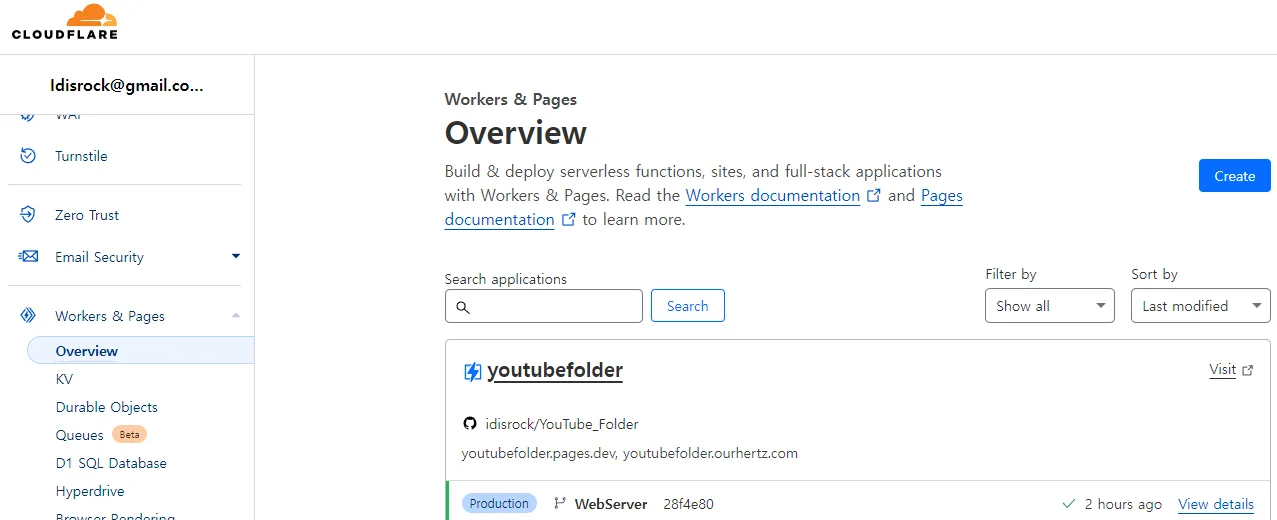Click the blue Create button
Image resolution: width=1277 pixels, height=520 pixels.
click(1234, 176)
